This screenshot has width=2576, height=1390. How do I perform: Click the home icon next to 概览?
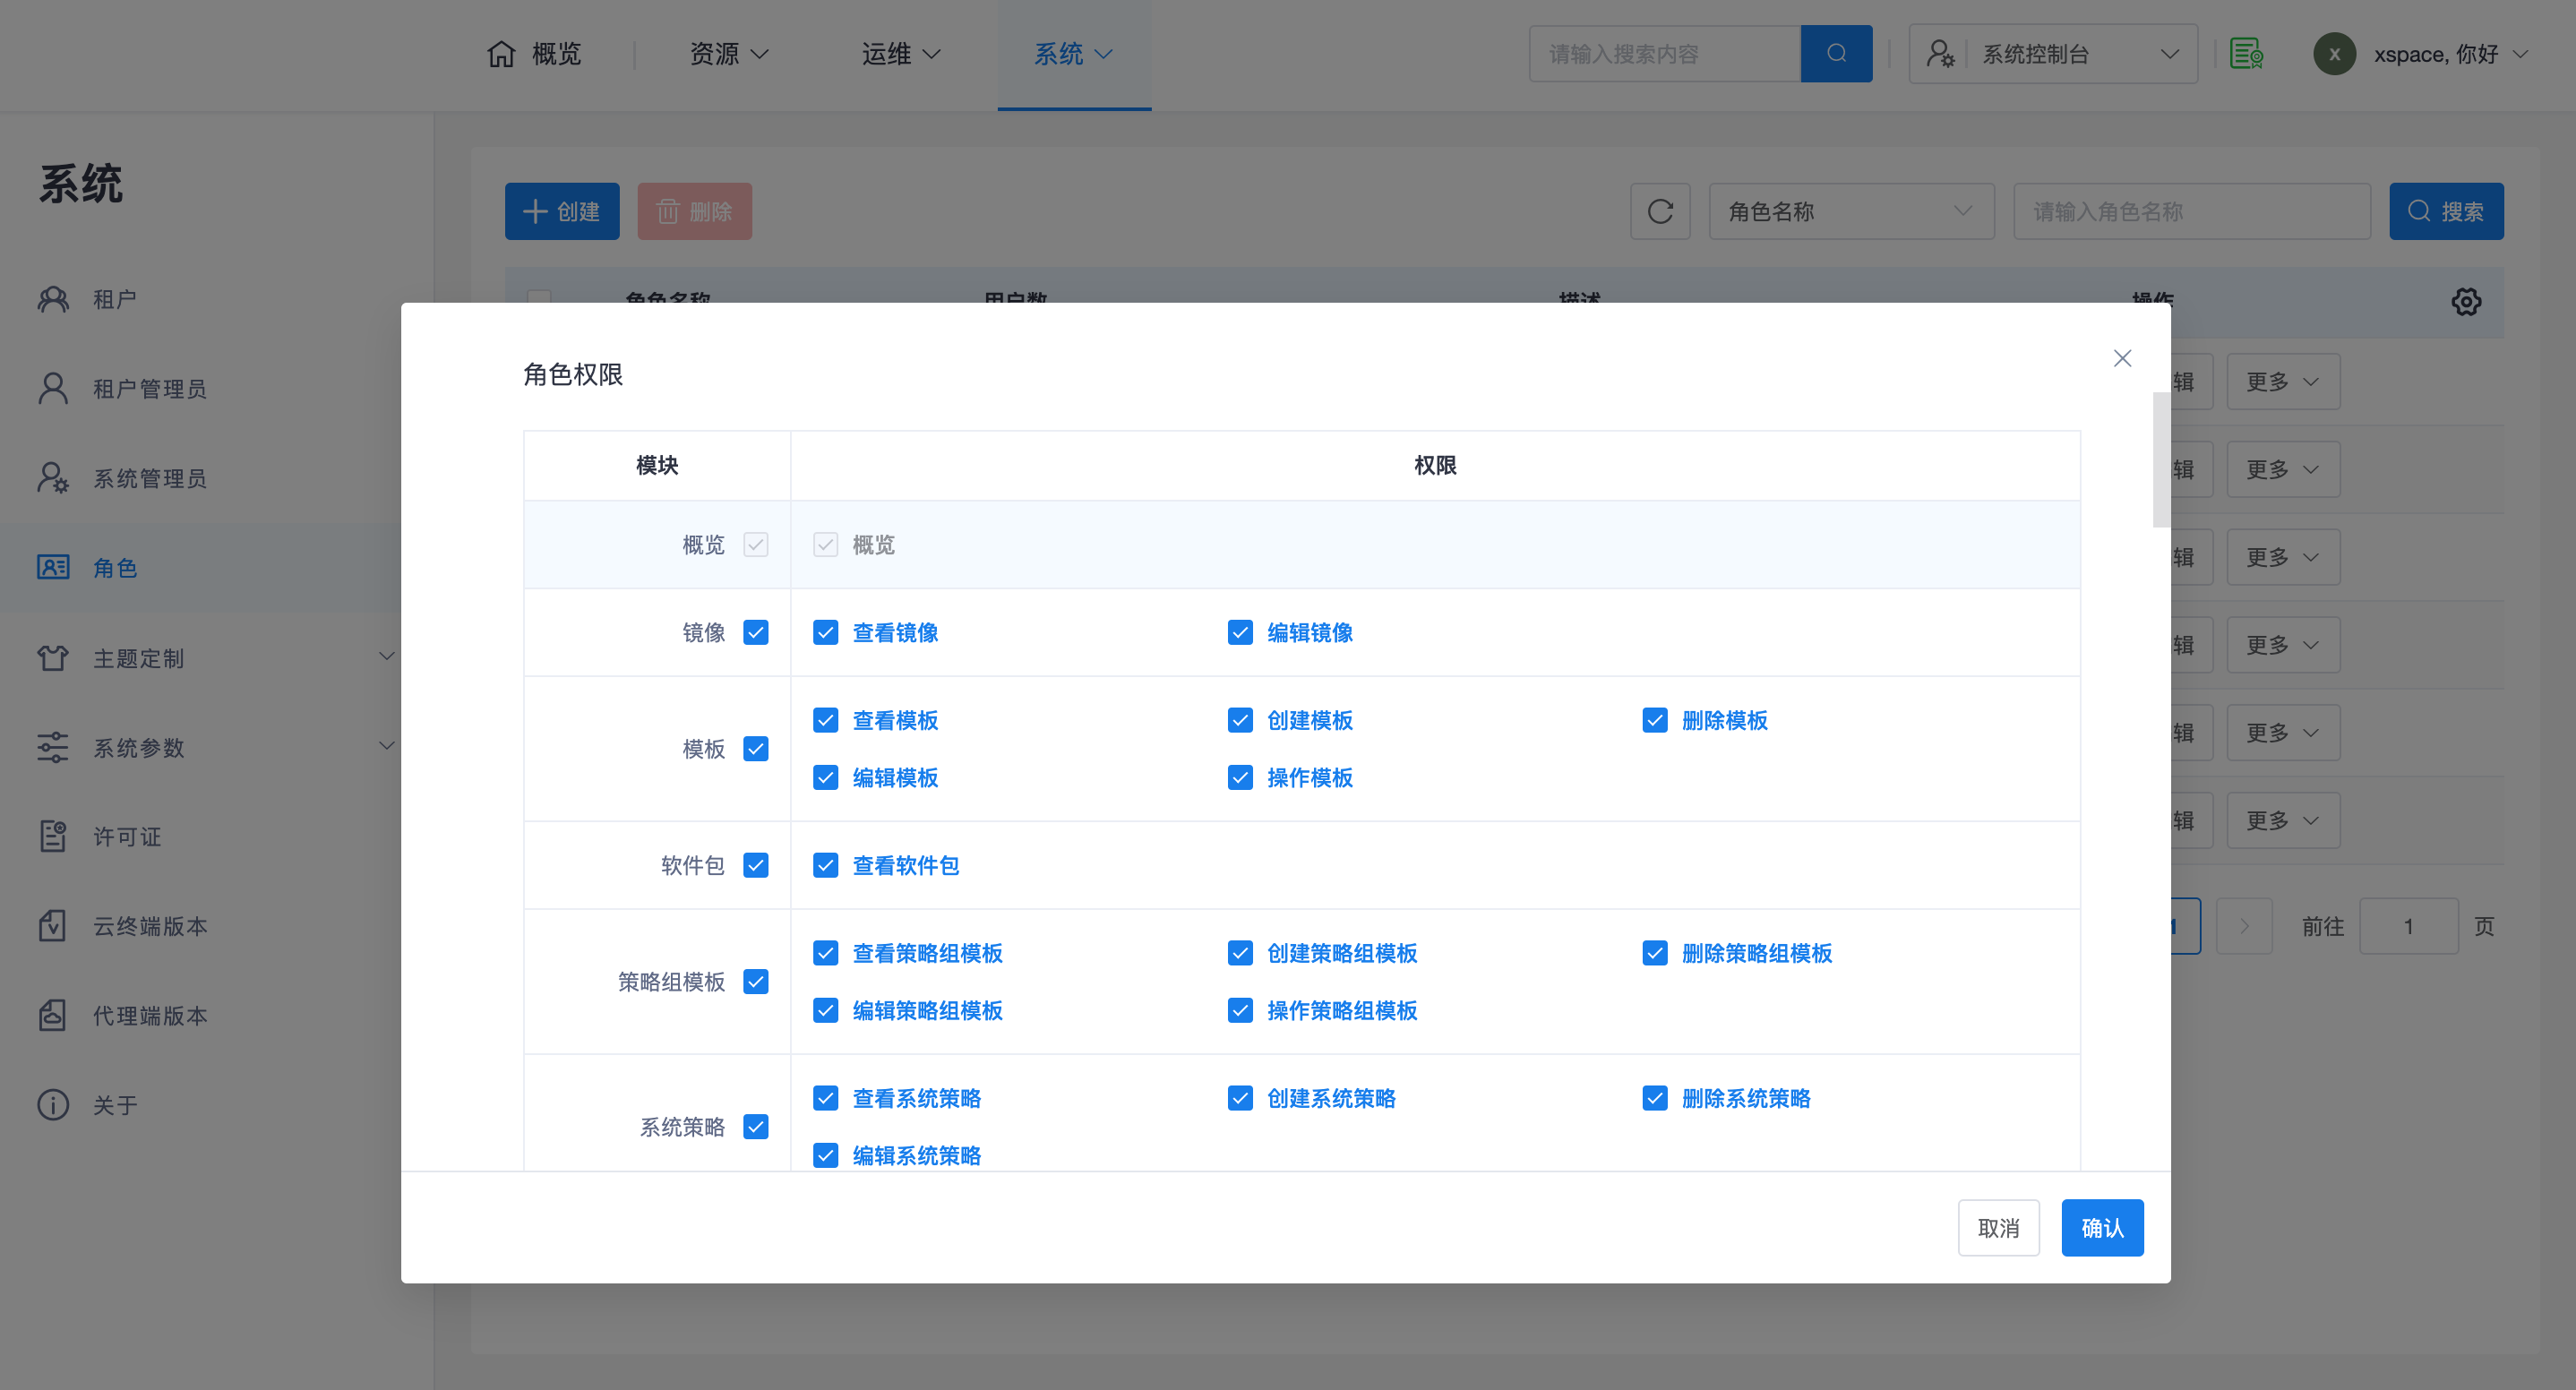pos(501,54)
